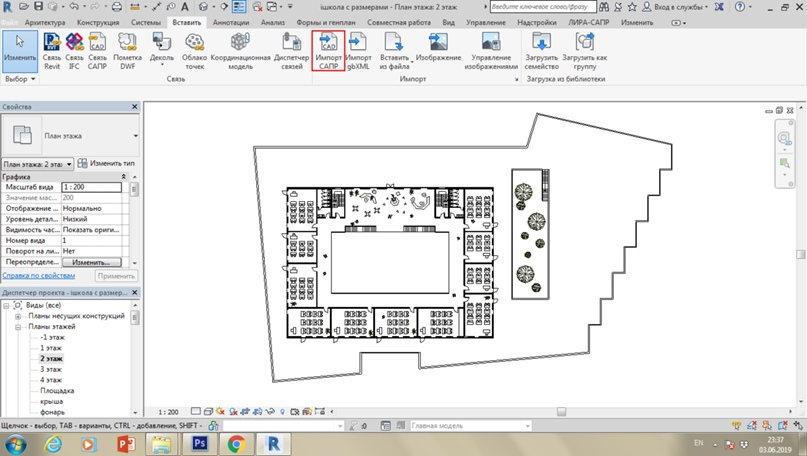Collapse the Виды (все) tree node
807x456 pixels.
tap(6, 305)
